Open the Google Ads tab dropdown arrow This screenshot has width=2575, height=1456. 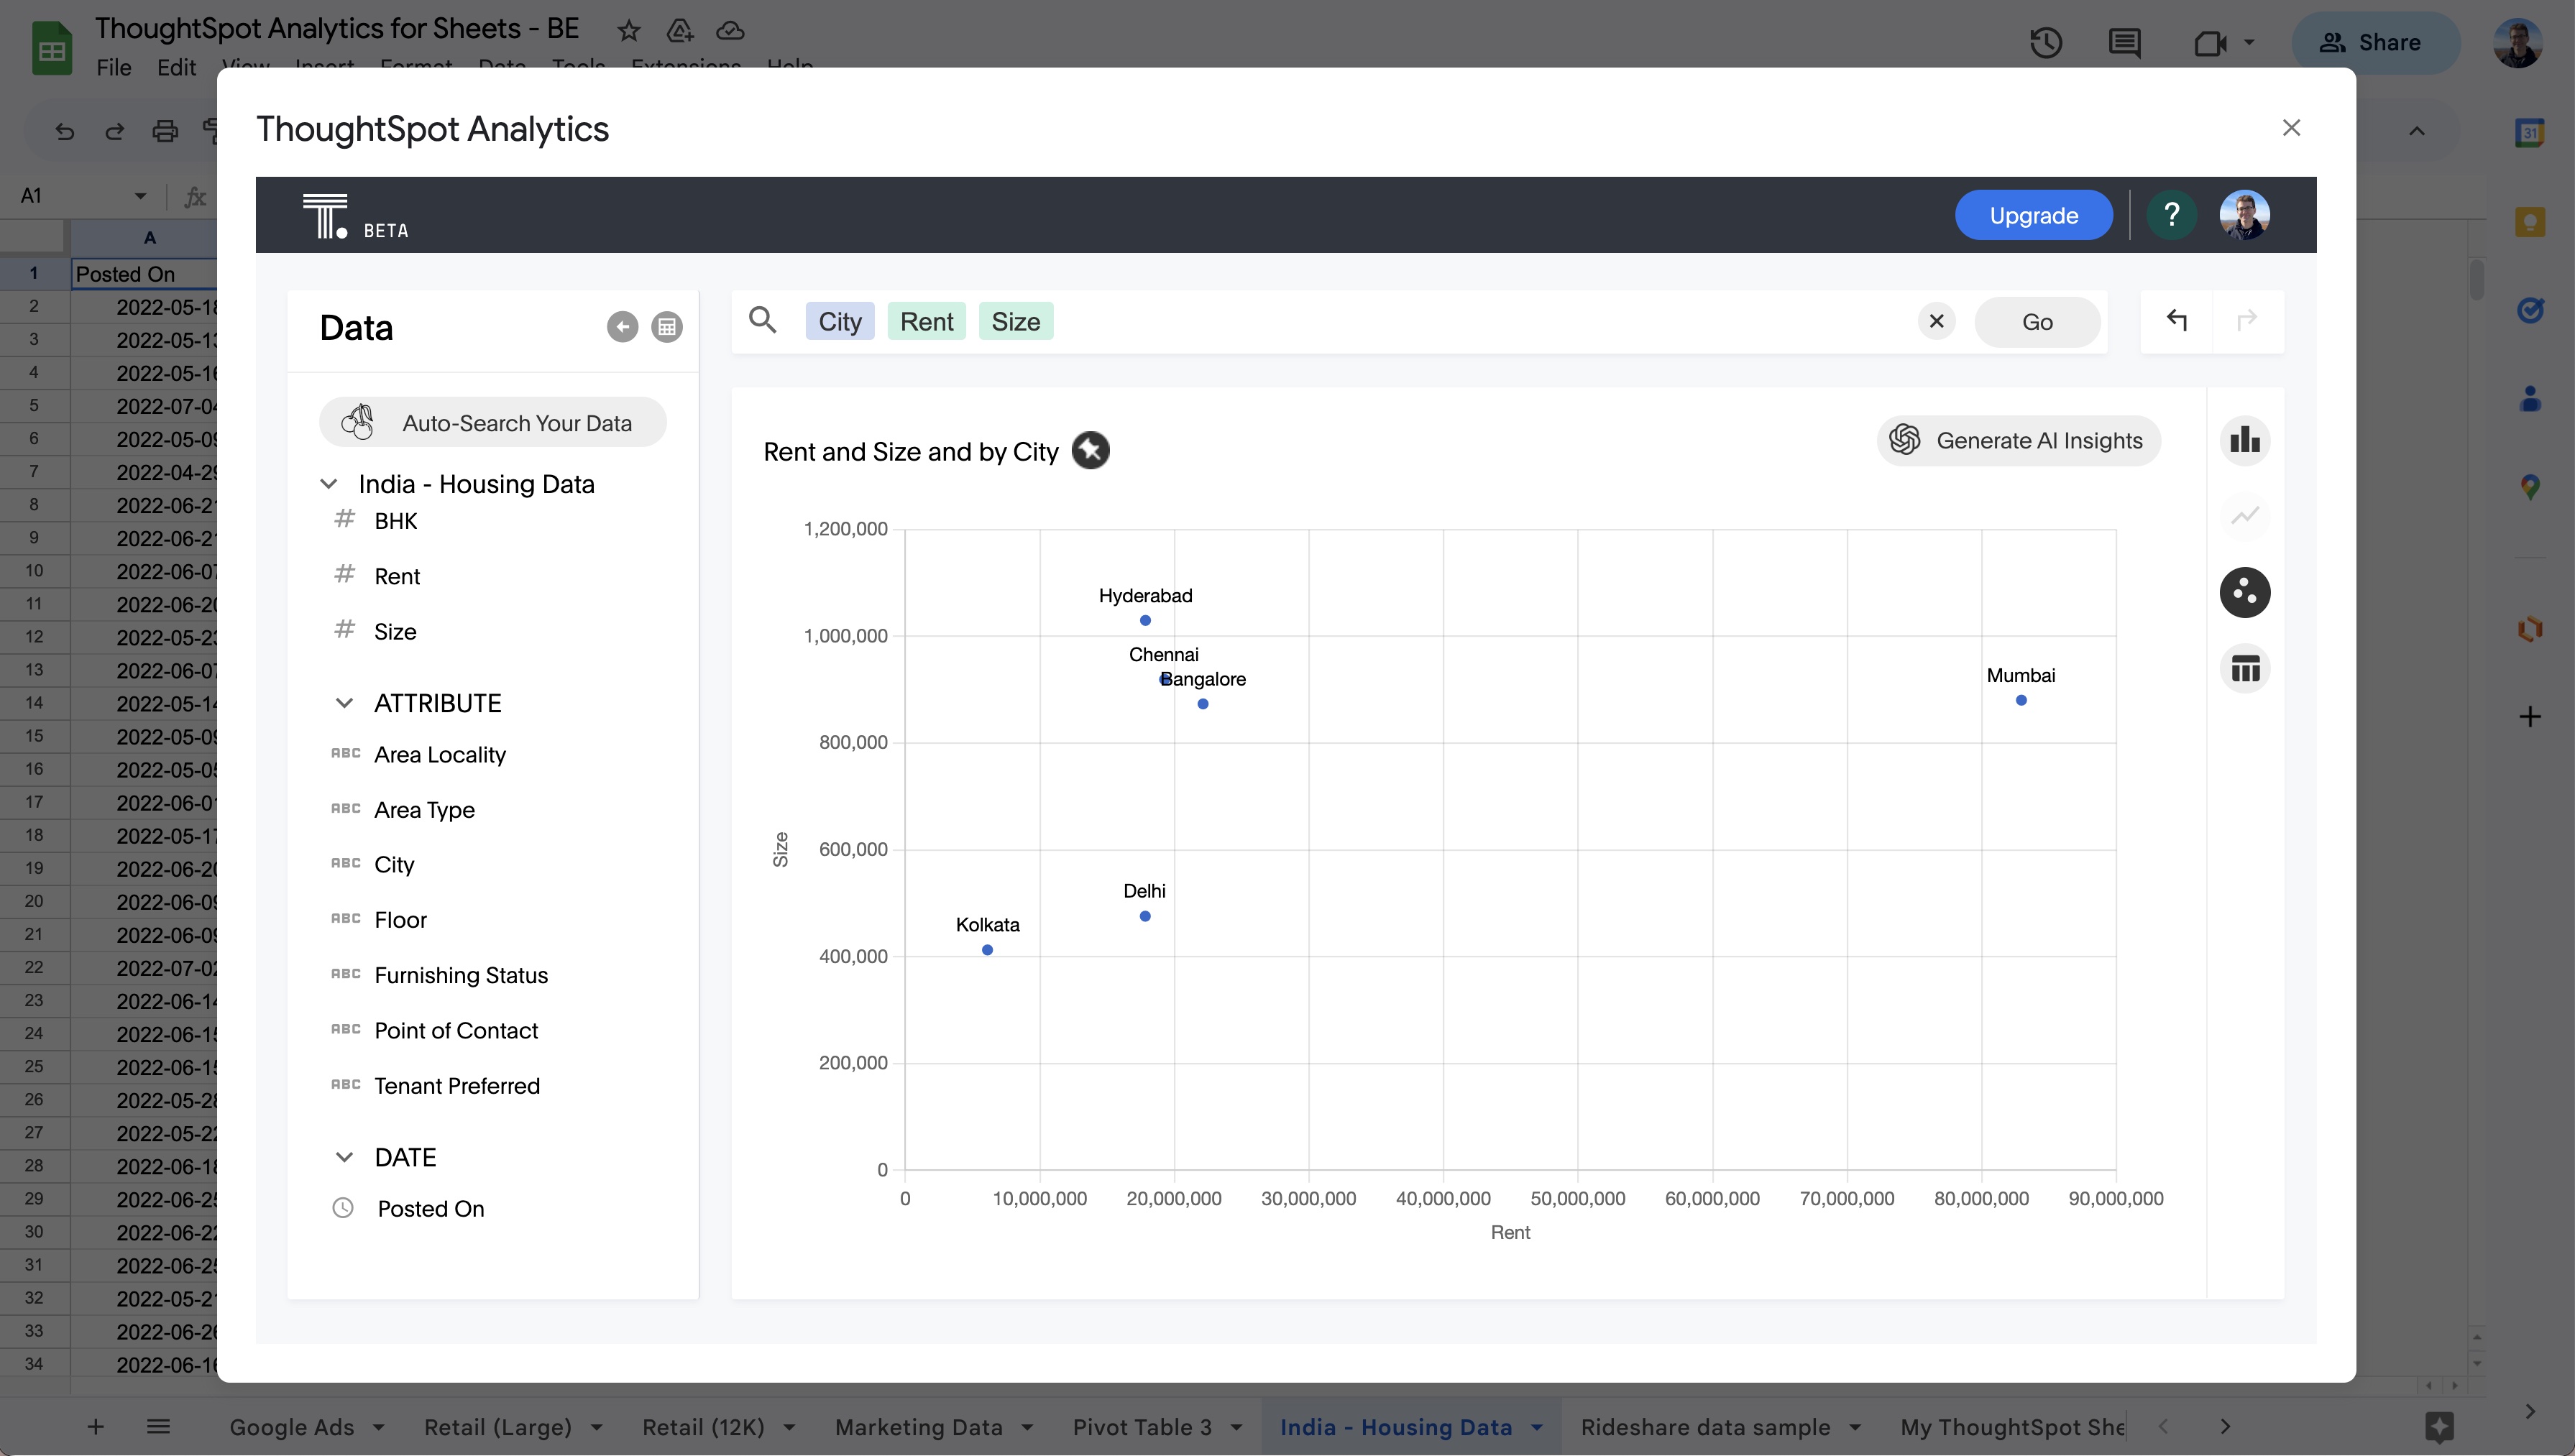tap(379, 1428)
